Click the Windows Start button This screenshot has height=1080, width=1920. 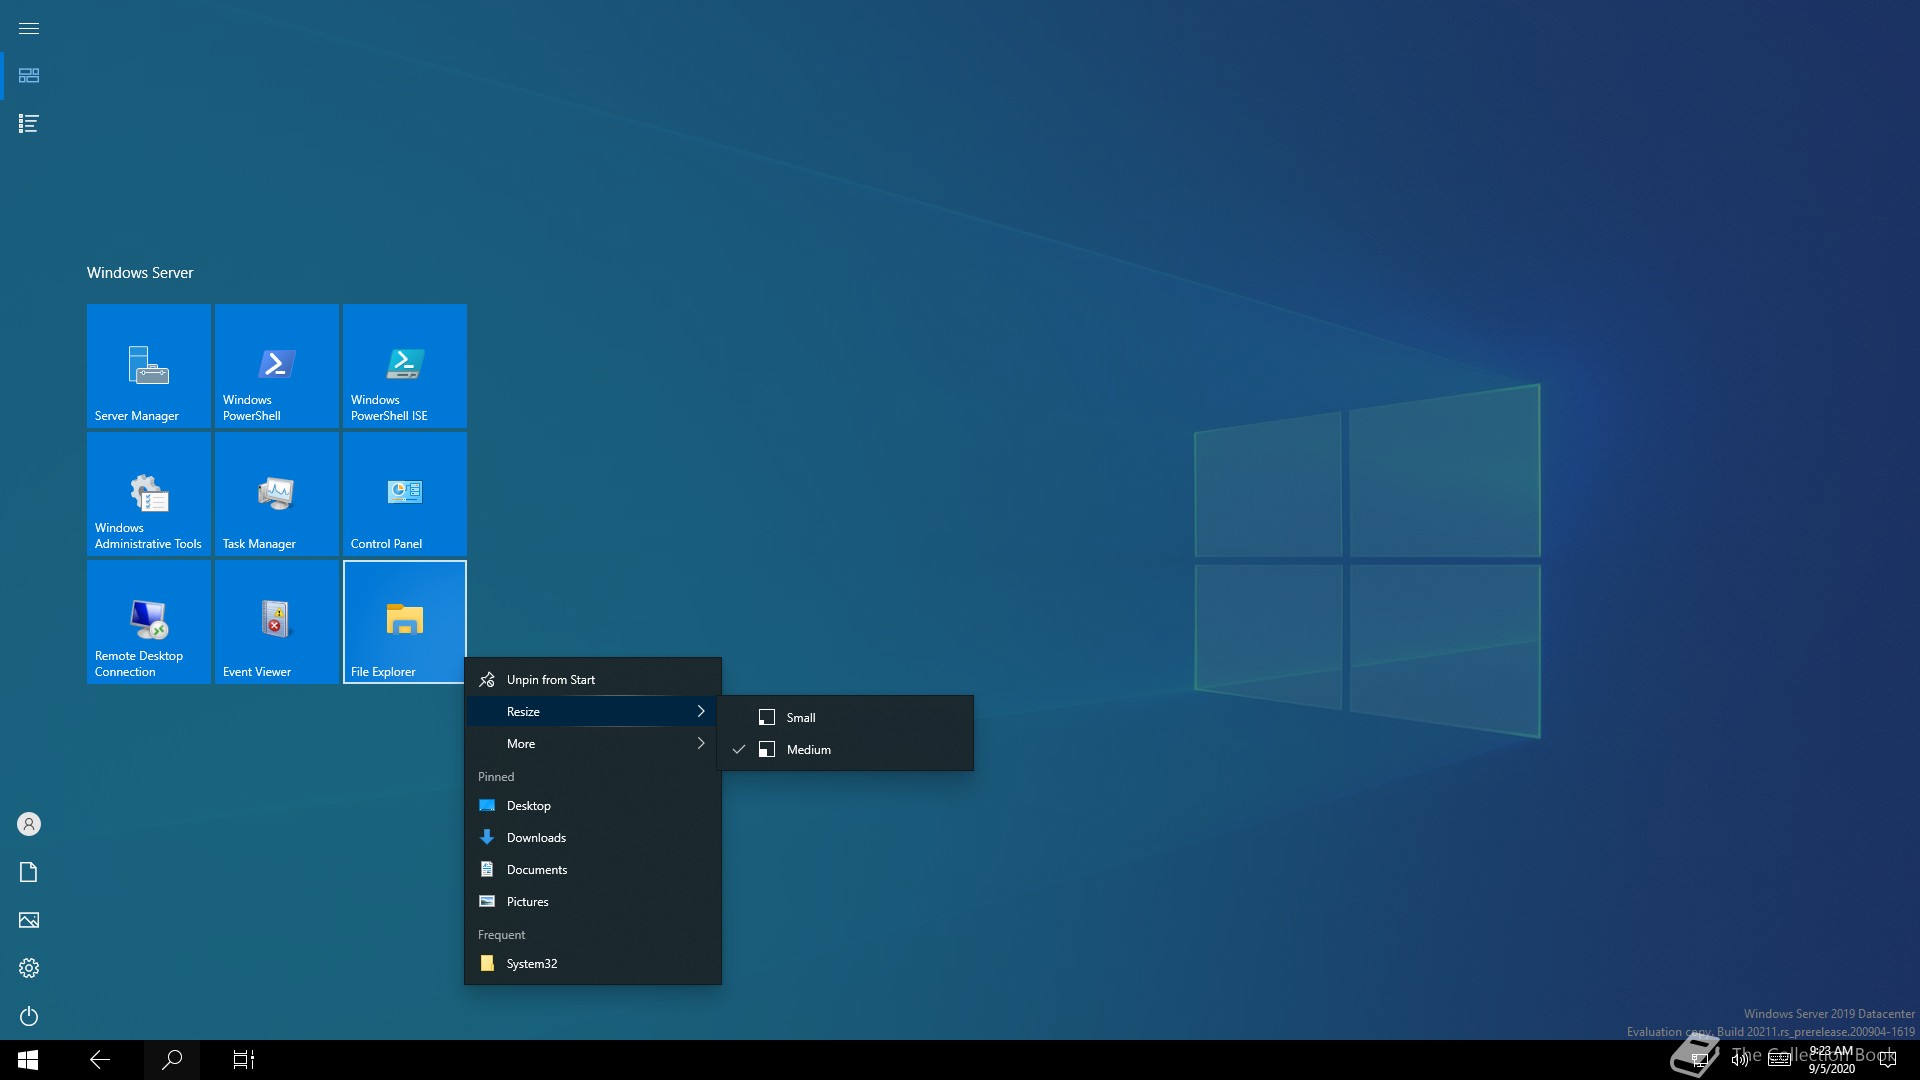click(x=28, y=1060)
